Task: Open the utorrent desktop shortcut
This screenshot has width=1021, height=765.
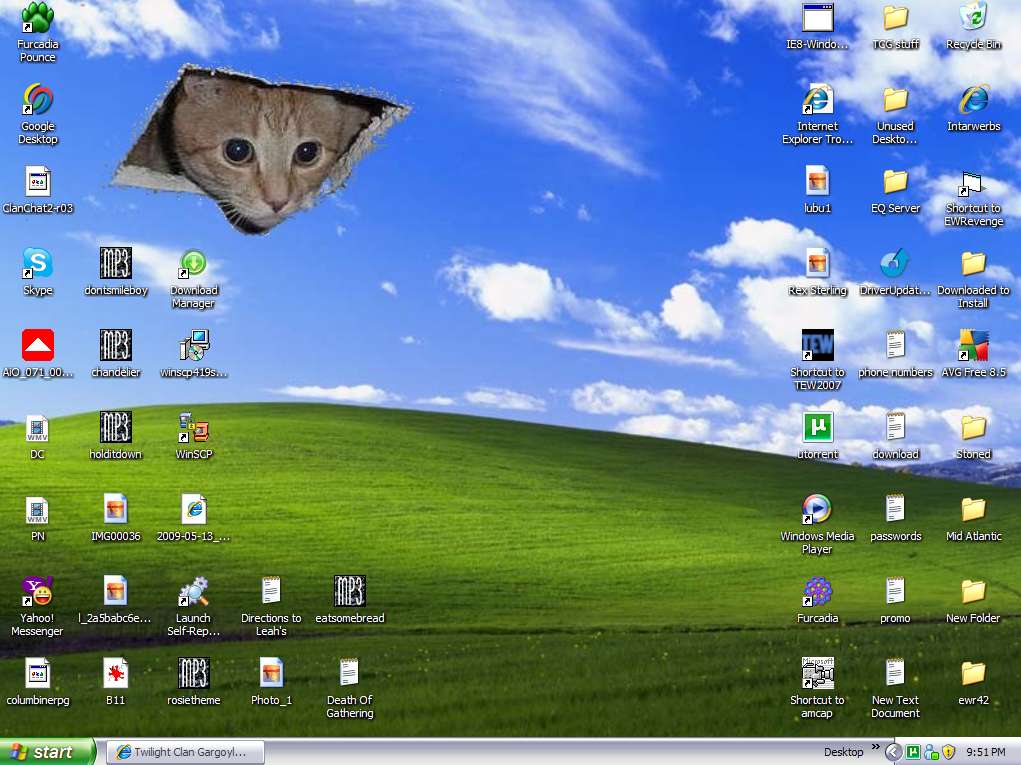Action: (x=818, y=428)
